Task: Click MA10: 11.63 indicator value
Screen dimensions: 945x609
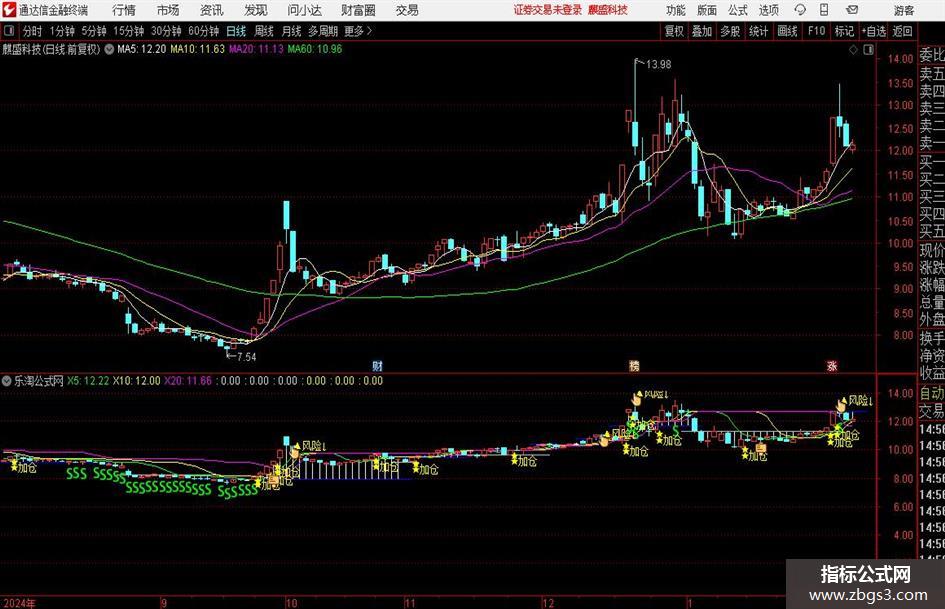Action: click(x=197, y=49)
